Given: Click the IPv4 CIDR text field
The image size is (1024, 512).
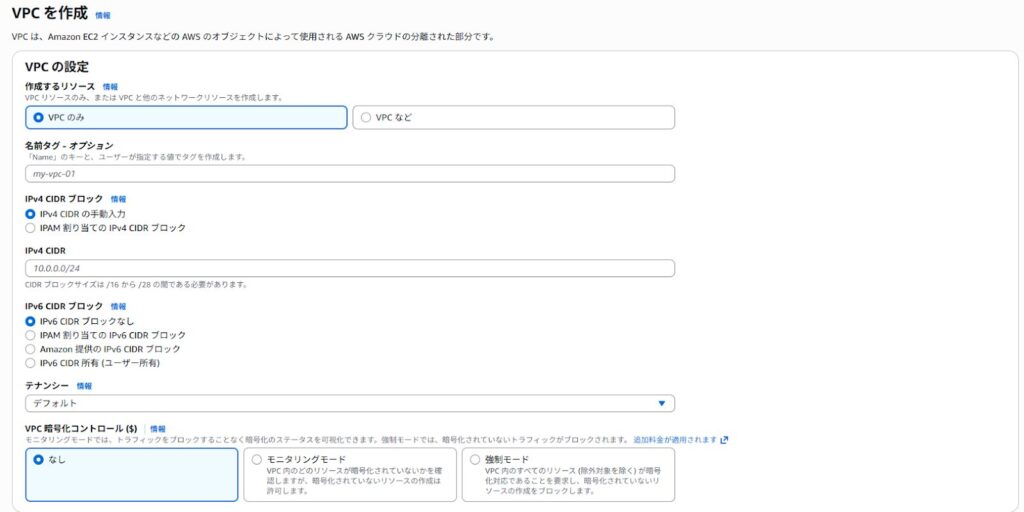Looking at the screenshot, I should coord(350,269).
